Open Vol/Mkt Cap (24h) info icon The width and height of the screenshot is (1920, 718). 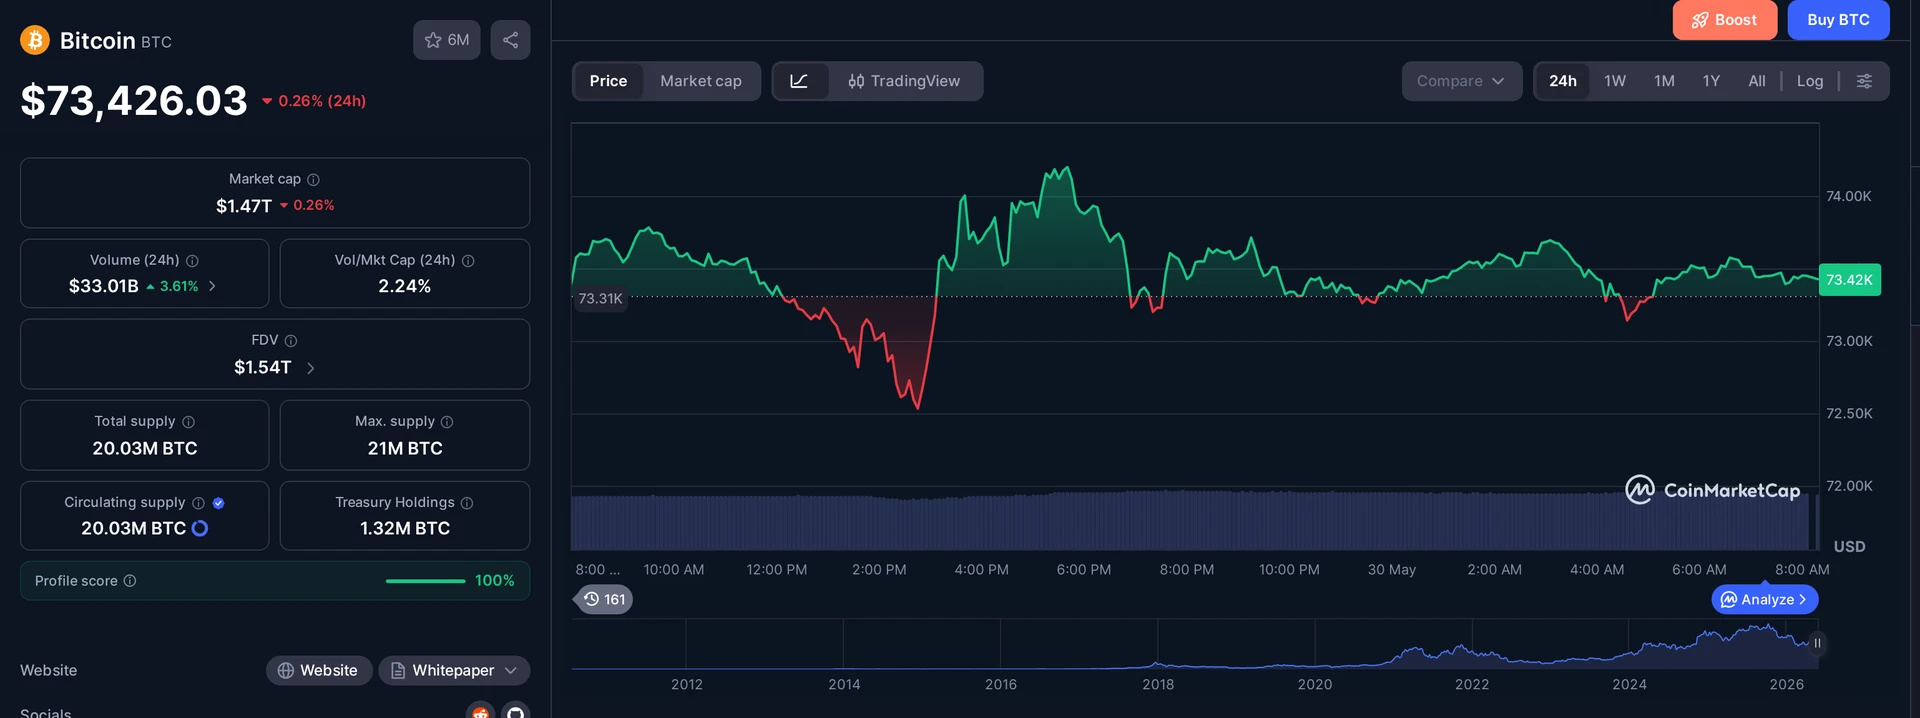468,260
